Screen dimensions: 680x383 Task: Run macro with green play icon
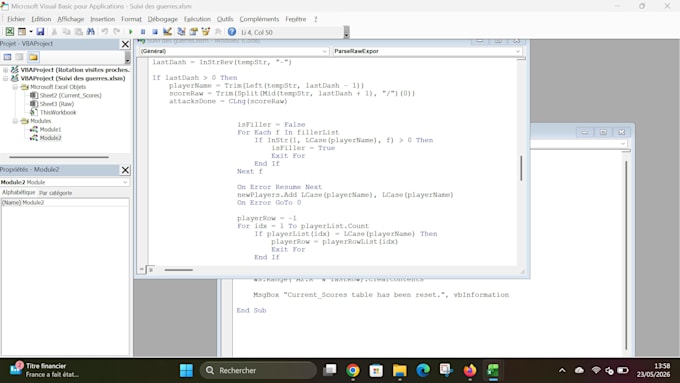[130, 32]
